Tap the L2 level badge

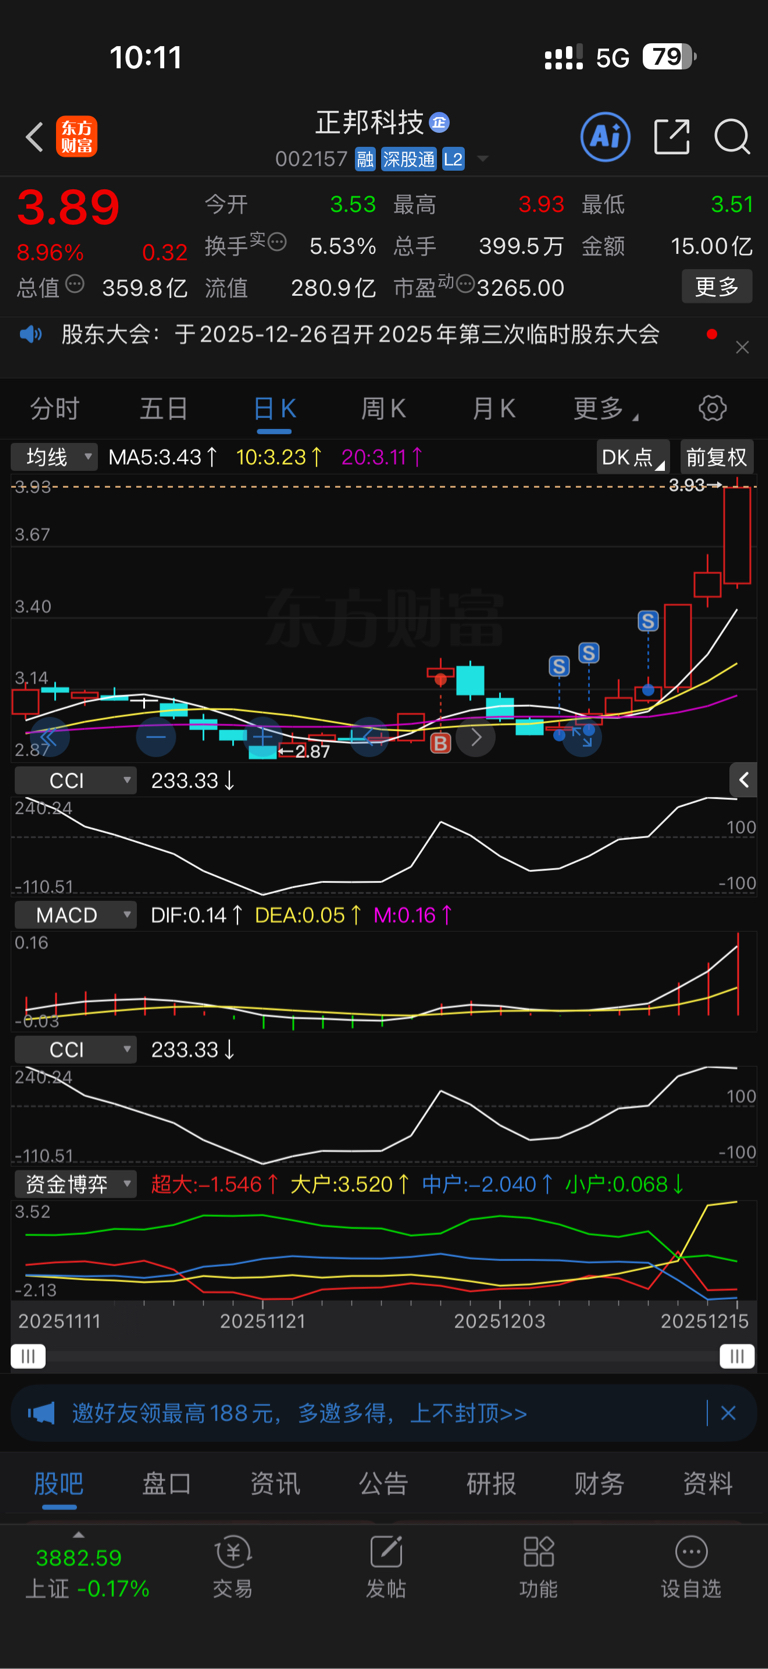tap(453, 159)
